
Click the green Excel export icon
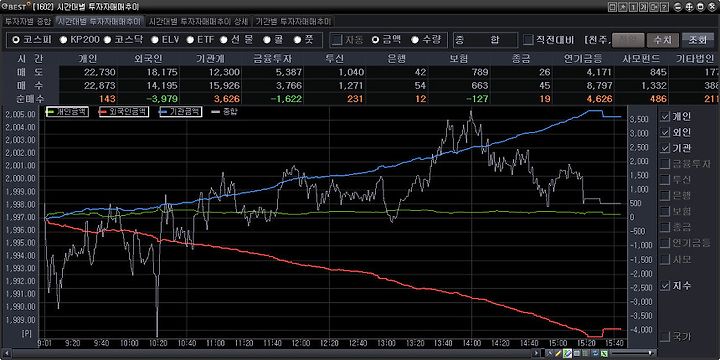click(604, 353)
